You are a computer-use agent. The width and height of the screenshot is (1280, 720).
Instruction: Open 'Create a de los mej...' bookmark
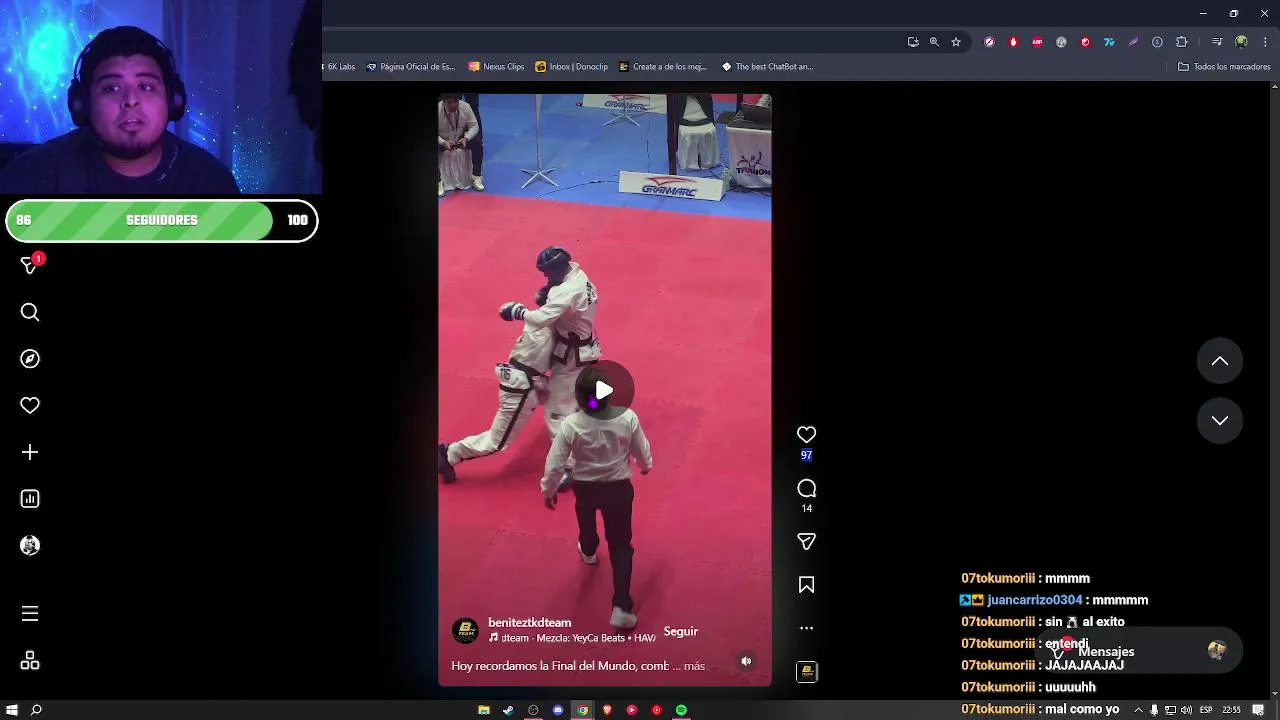pos(663,67)
